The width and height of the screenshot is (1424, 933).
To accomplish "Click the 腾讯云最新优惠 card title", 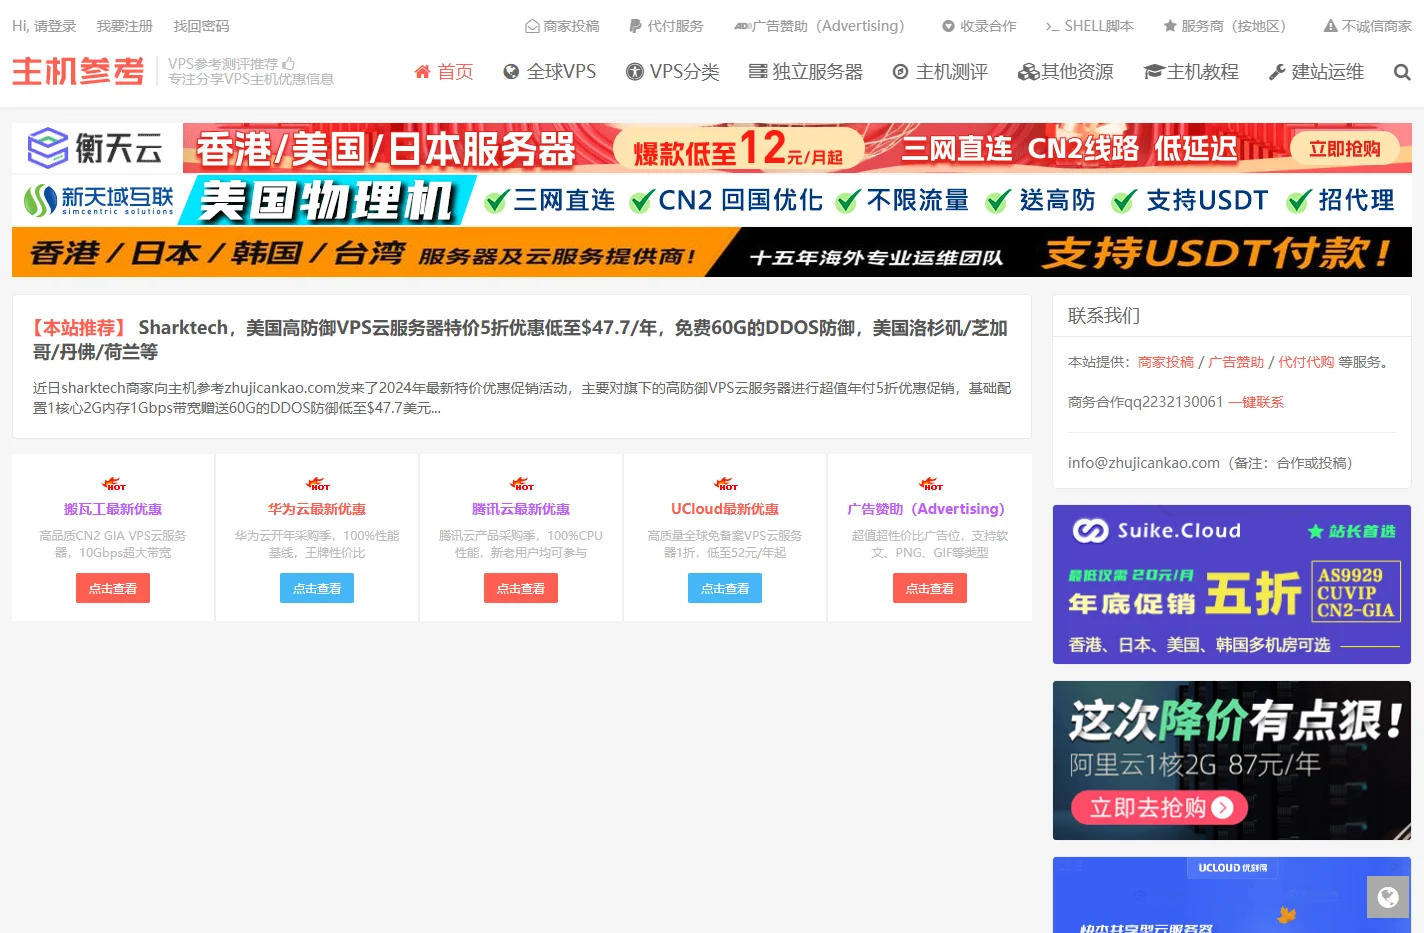I will [521, 509].
